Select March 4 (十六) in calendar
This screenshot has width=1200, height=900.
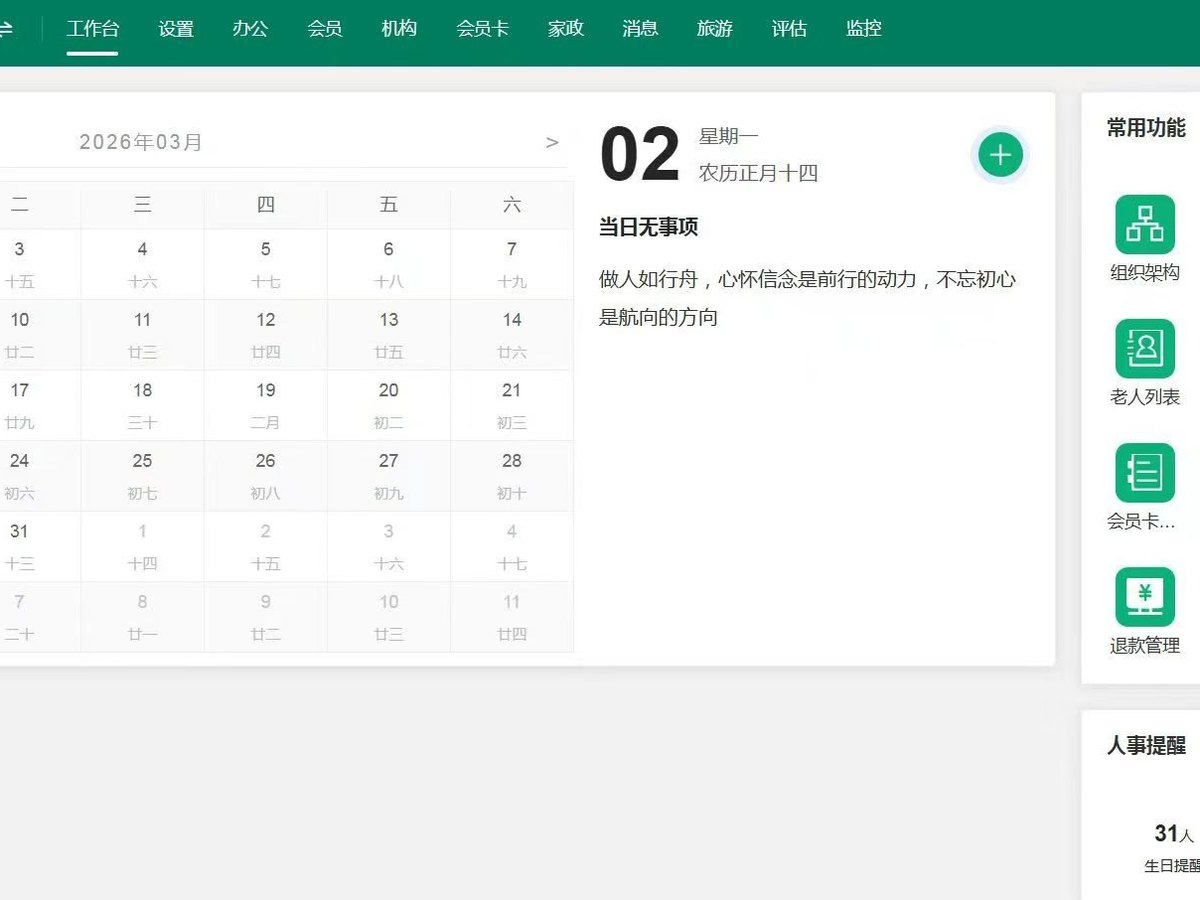point(142,264)
